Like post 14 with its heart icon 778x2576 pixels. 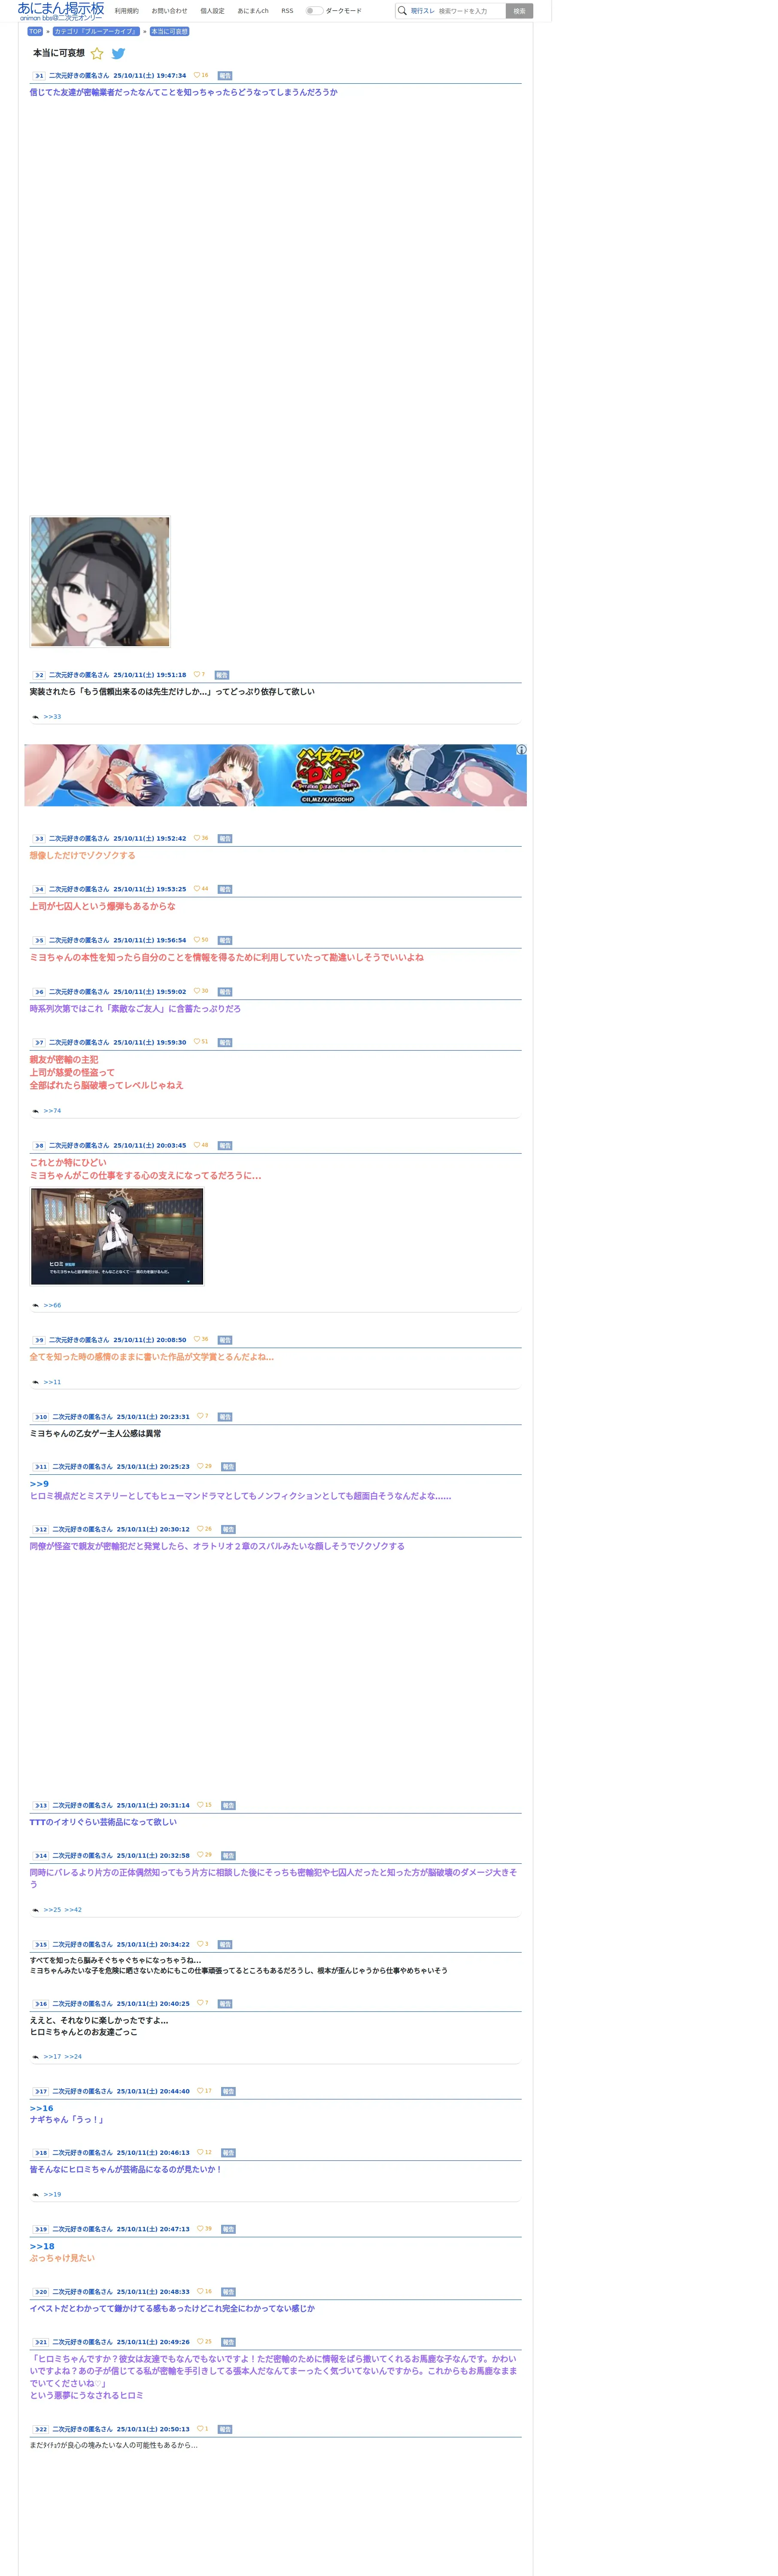pyautogui.click(x=200, y=1855)
